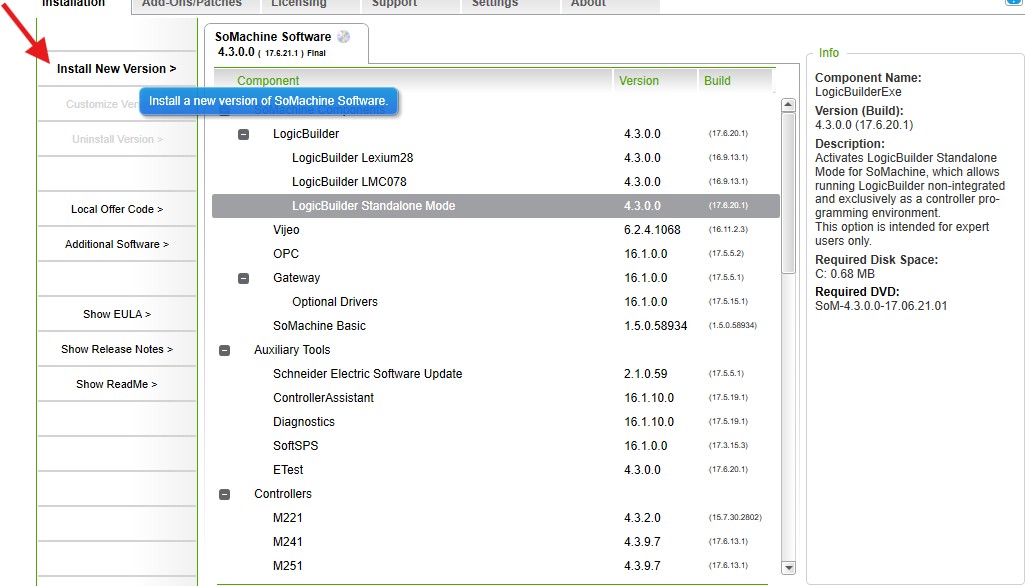This screenshot has width=1025, height=586.
Task: Collapse the Auxiliary Tools group
Action: tap(224, 351)
